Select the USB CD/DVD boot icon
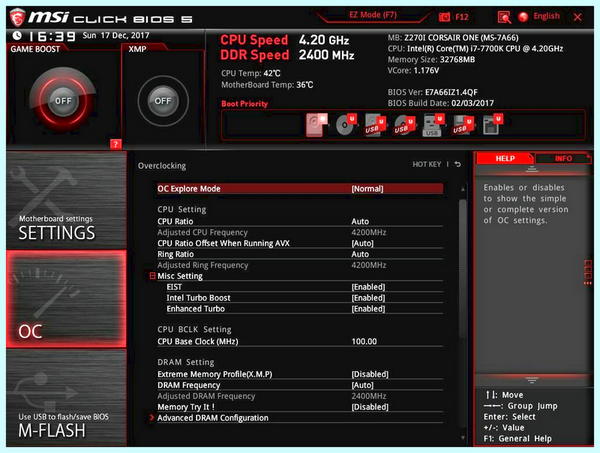This screenshot has width=600, height=453. point(404,125)
